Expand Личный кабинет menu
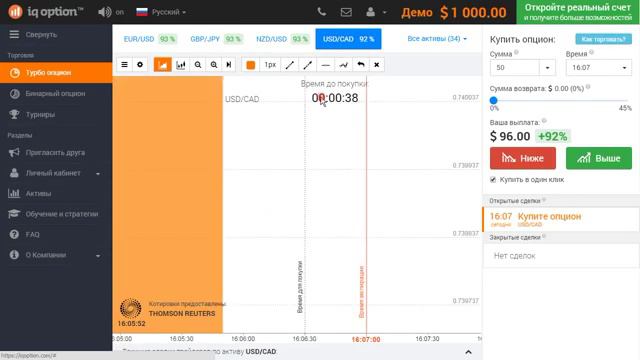 click(56, 173)
